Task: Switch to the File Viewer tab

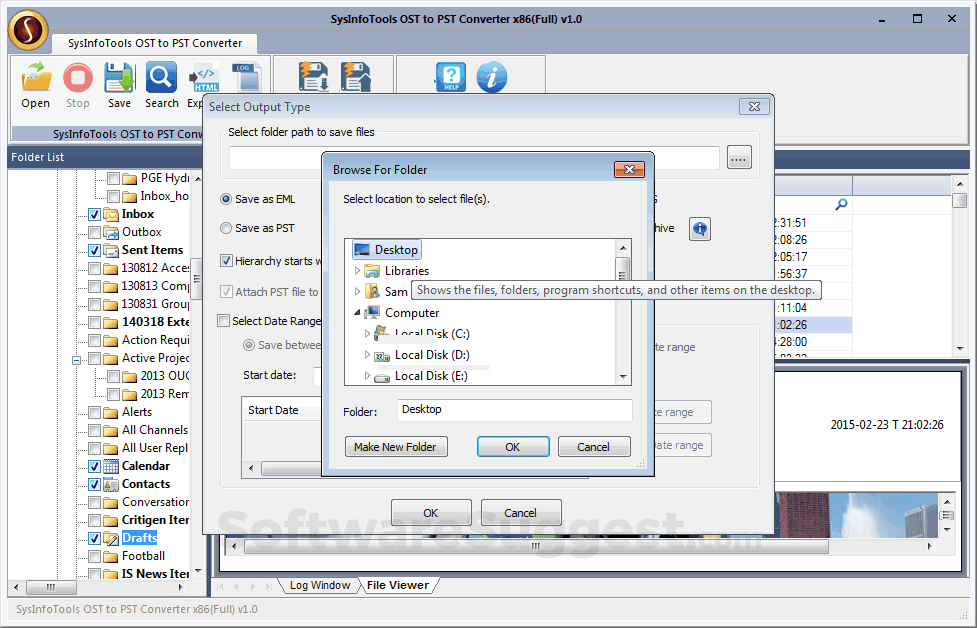Action: (398, 586)
